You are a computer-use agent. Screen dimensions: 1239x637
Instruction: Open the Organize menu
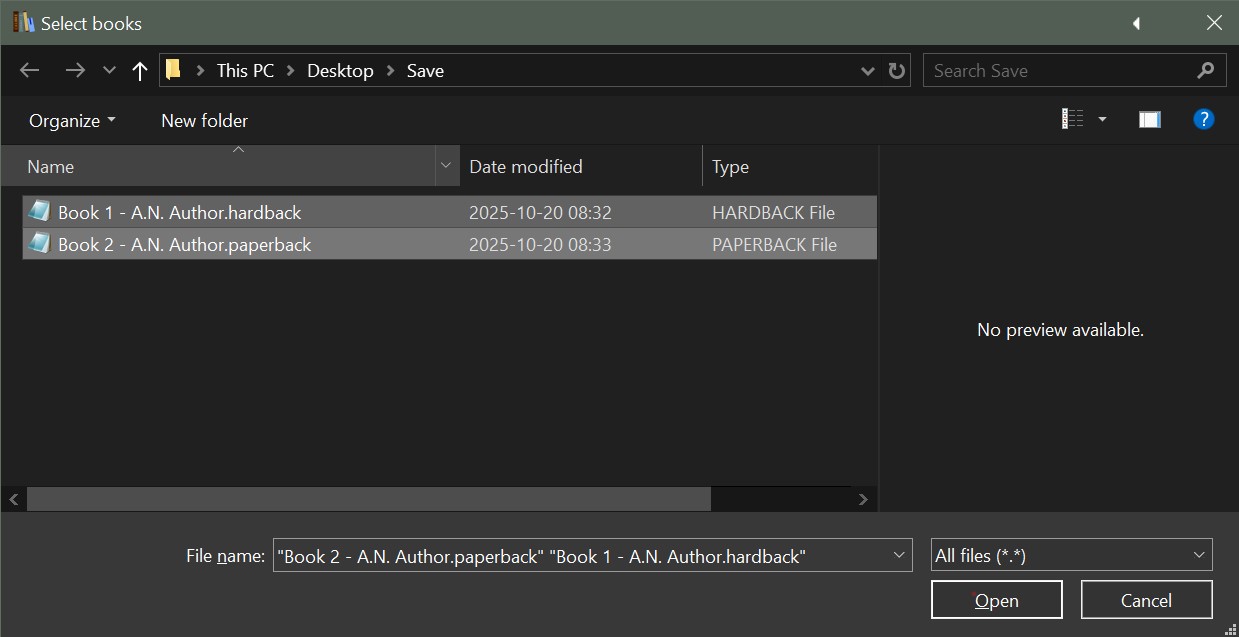[72, 120]
